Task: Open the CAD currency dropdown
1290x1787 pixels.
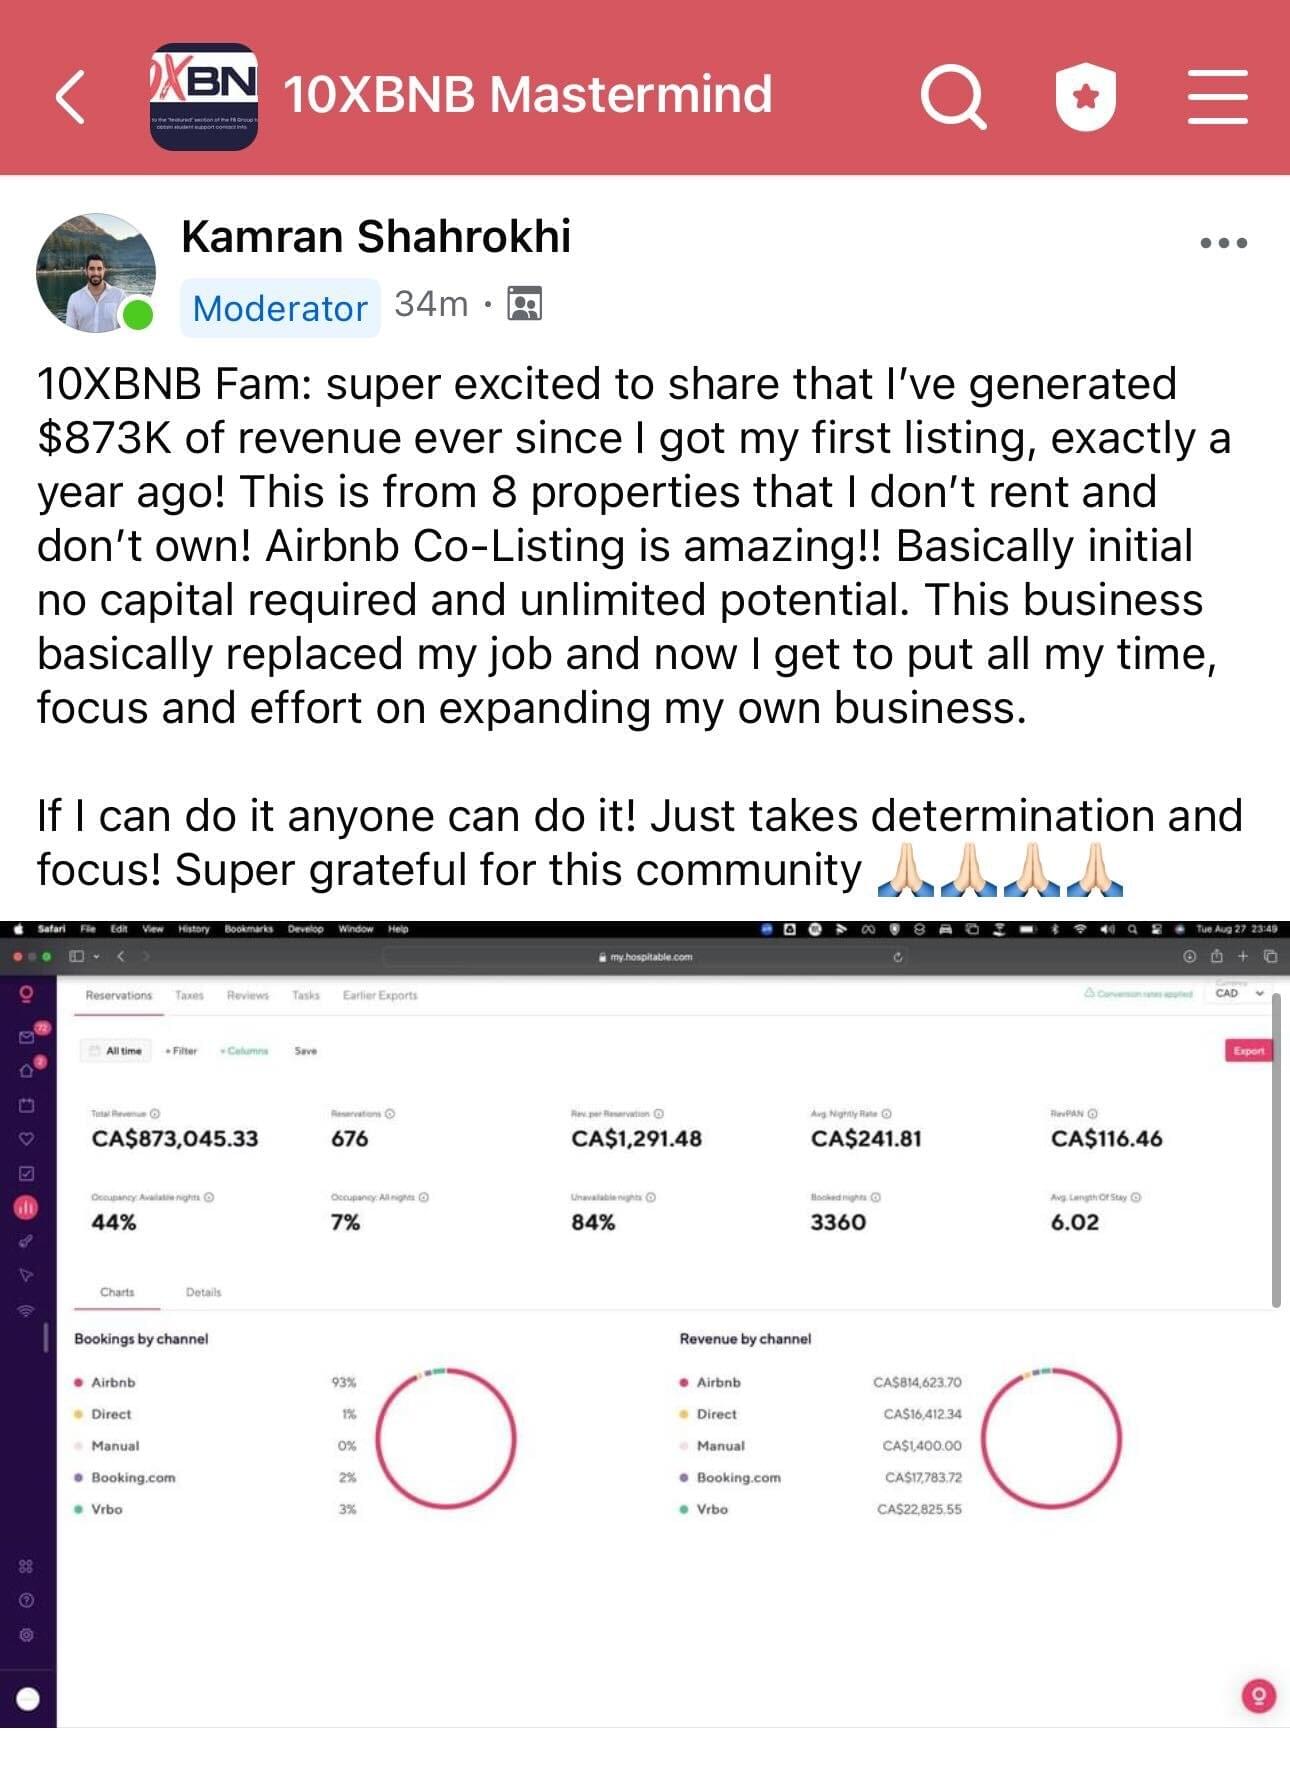Action: point(1239,993)
